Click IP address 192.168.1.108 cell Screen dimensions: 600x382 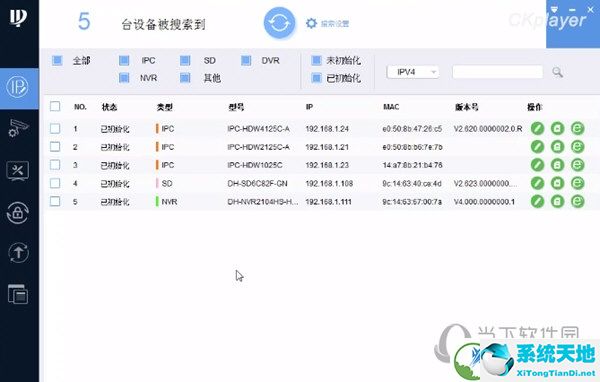[x=329, y=184]
